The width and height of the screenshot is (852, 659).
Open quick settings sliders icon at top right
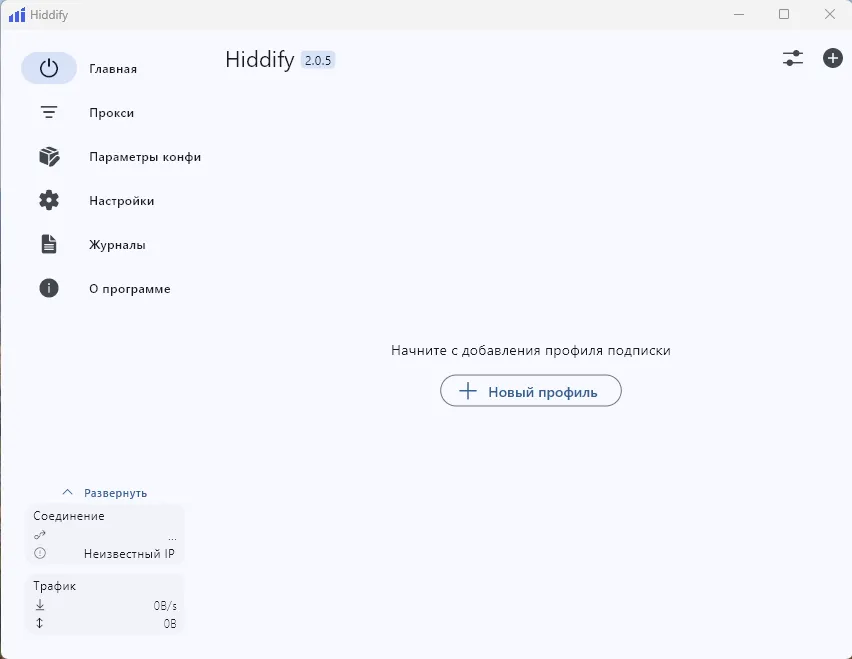point(792,58)
